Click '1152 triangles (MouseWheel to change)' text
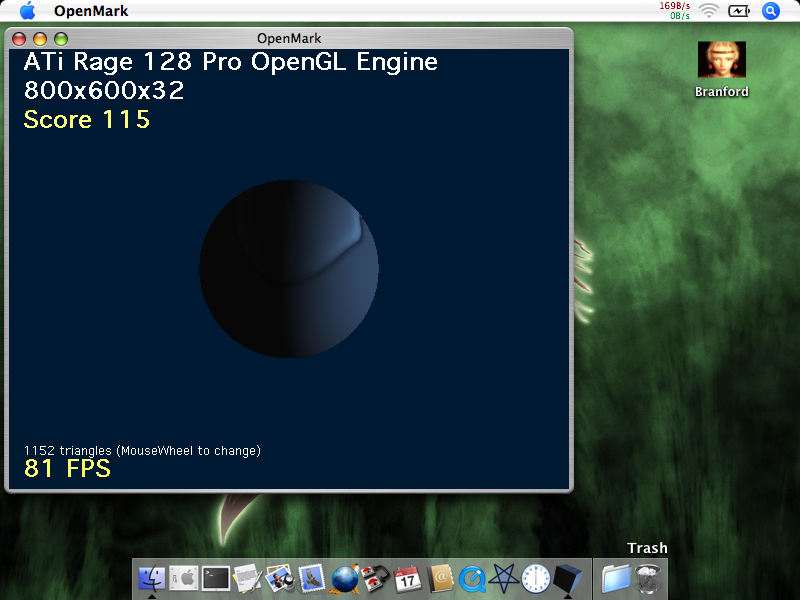This screenshot has height=600, width=800. pyautogui.click(x=142, y=451)
